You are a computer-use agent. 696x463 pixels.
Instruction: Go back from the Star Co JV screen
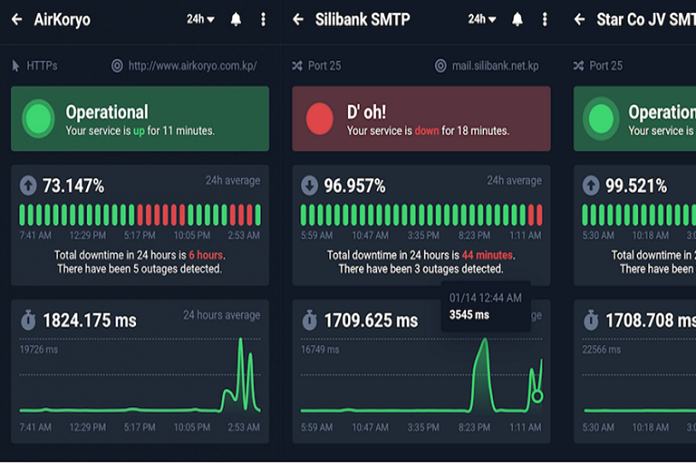pyautogui.click(x=579, y=20)
